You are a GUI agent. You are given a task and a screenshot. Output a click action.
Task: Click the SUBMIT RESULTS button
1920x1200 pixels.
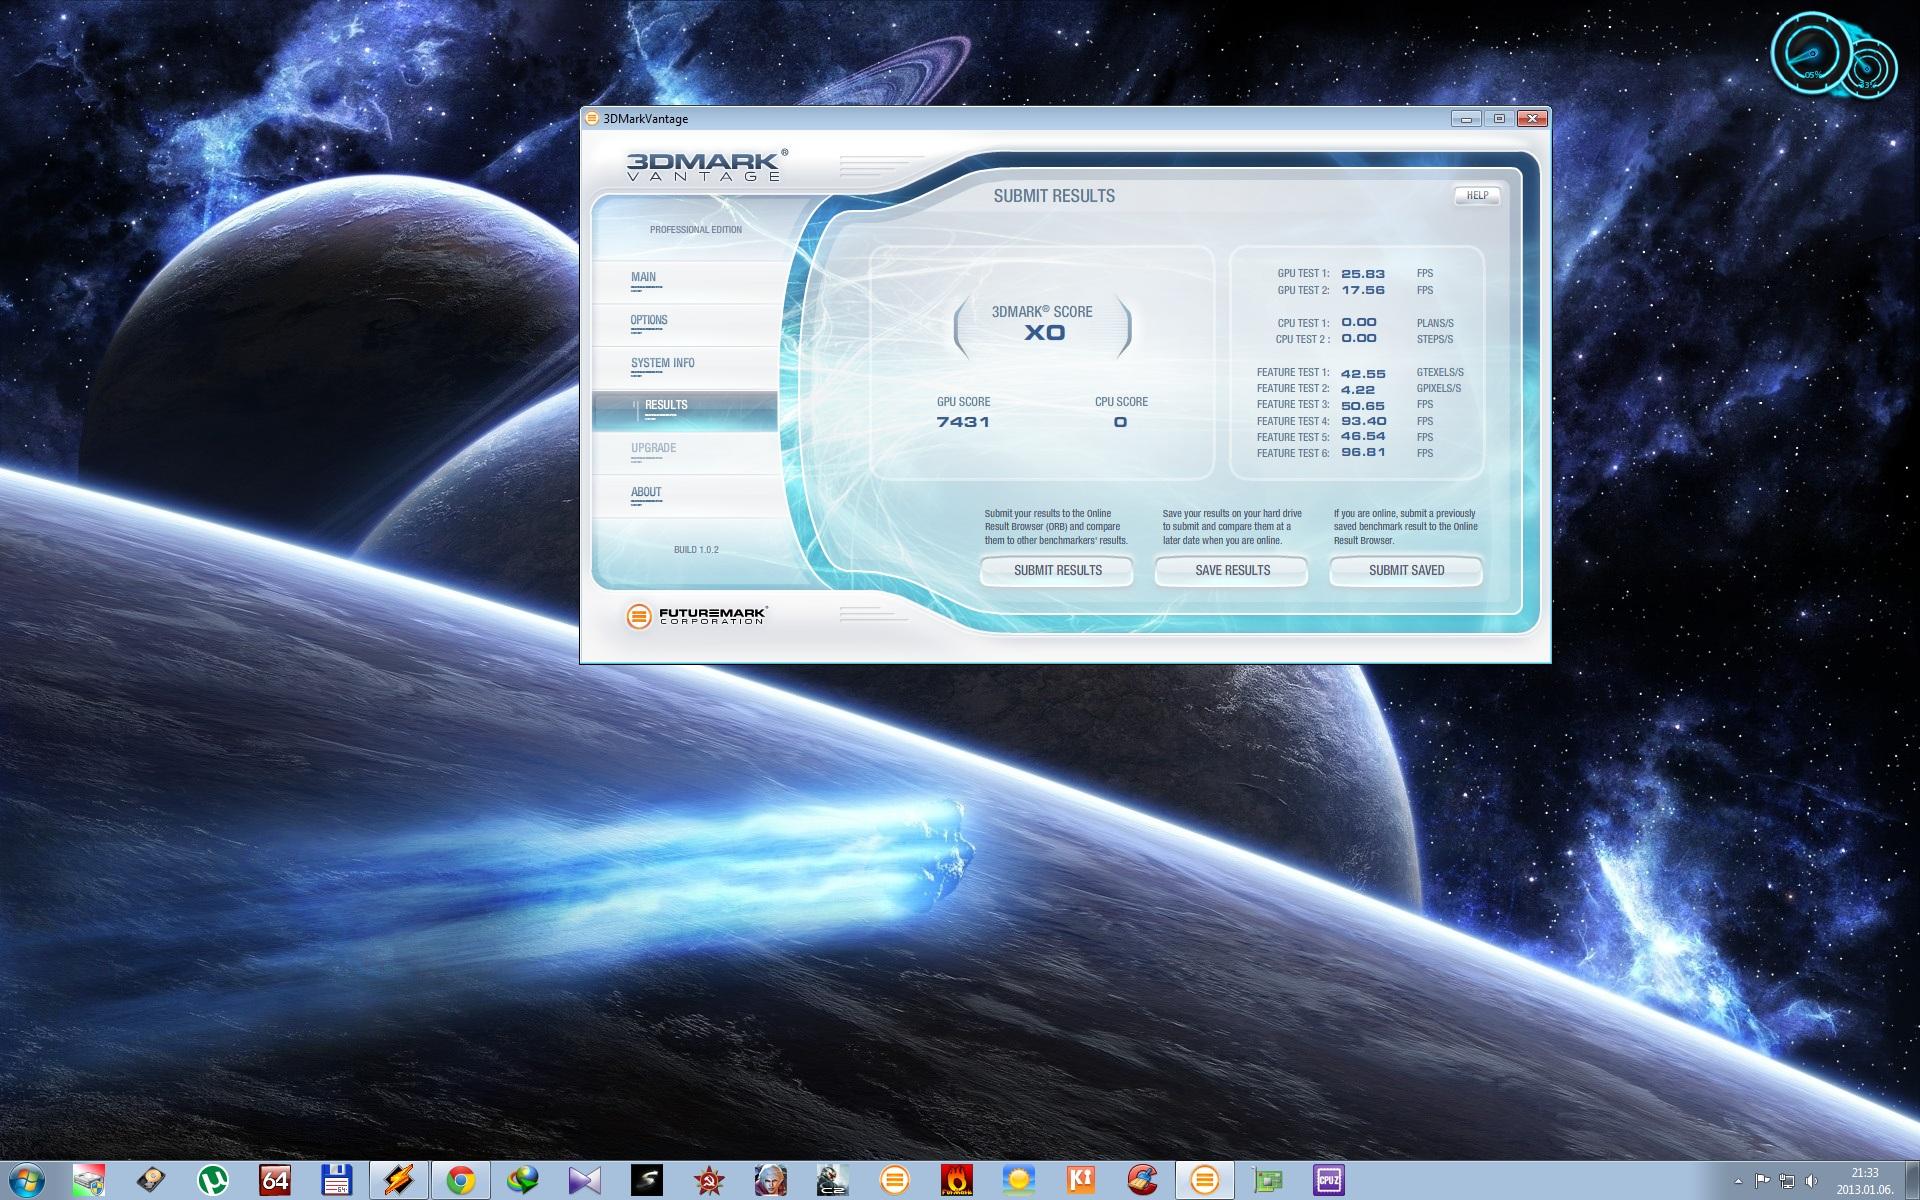(1057, 570)
